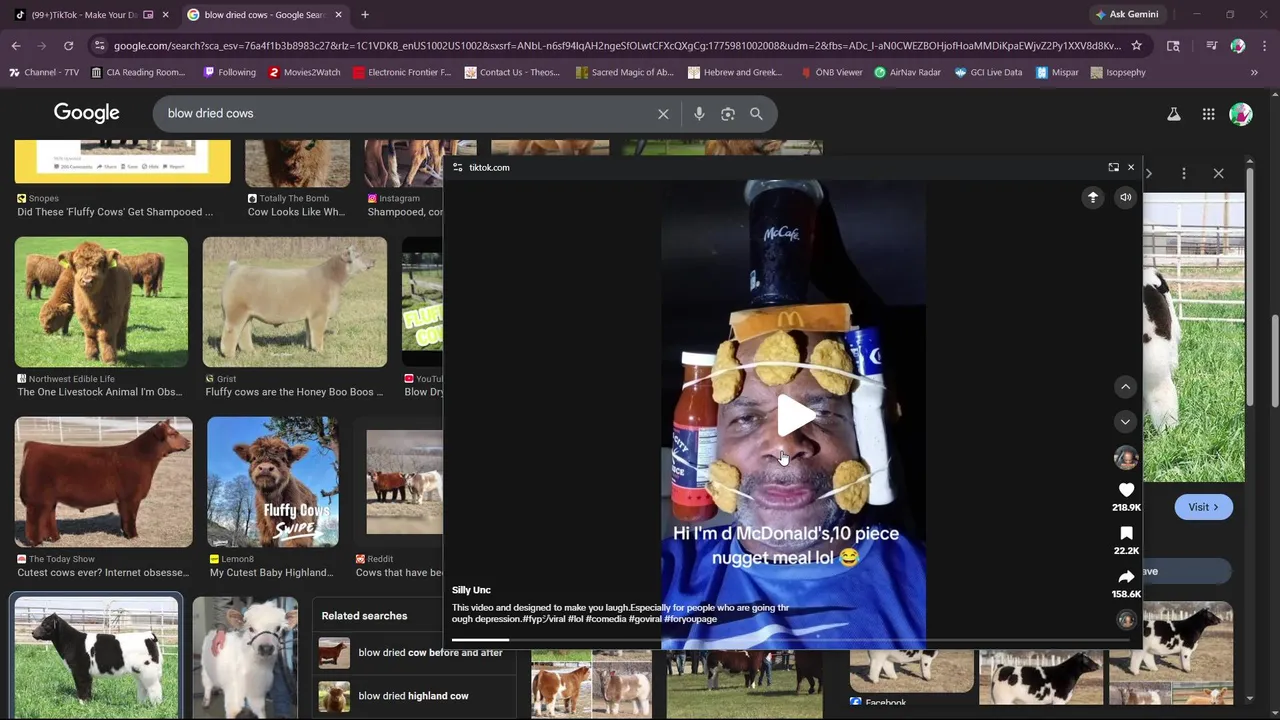Open Chrome media controls icon
Viewport: 1280px width, 720px height.
1211,46
